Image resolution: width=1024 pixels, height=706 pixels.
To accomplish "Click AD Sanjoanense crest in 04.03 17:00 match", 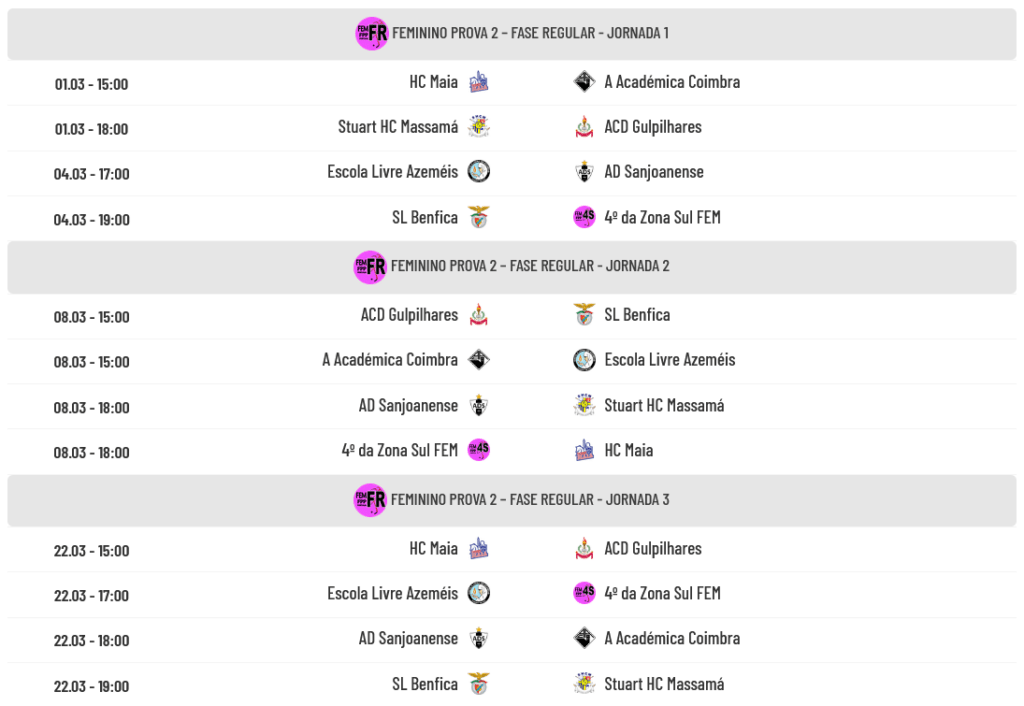I will click(585, 172).
